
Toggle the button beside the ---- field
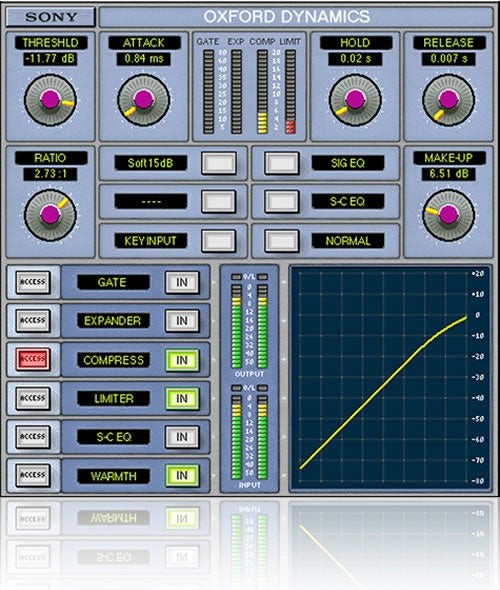(219, 202)
